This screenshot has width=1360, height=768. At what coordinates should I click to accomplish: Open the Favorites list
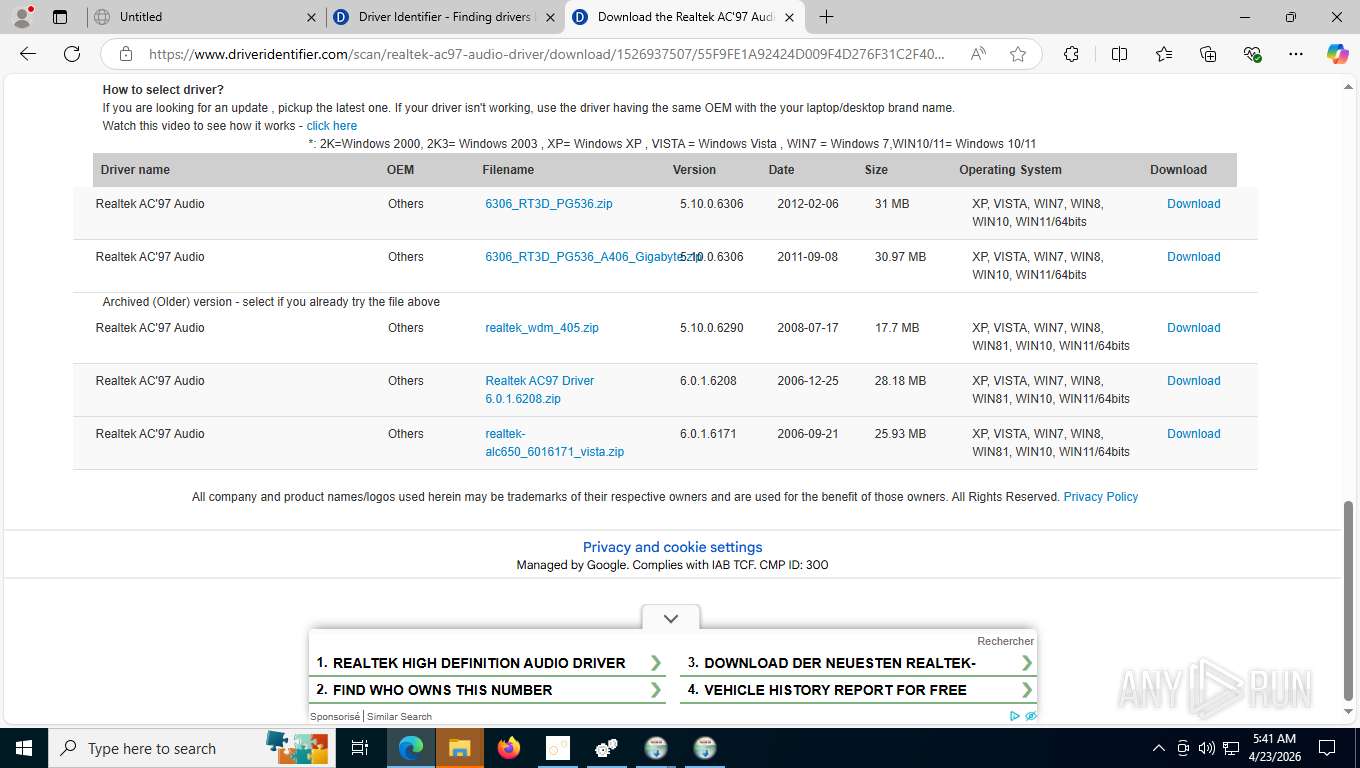click(x=1164, y=54)
